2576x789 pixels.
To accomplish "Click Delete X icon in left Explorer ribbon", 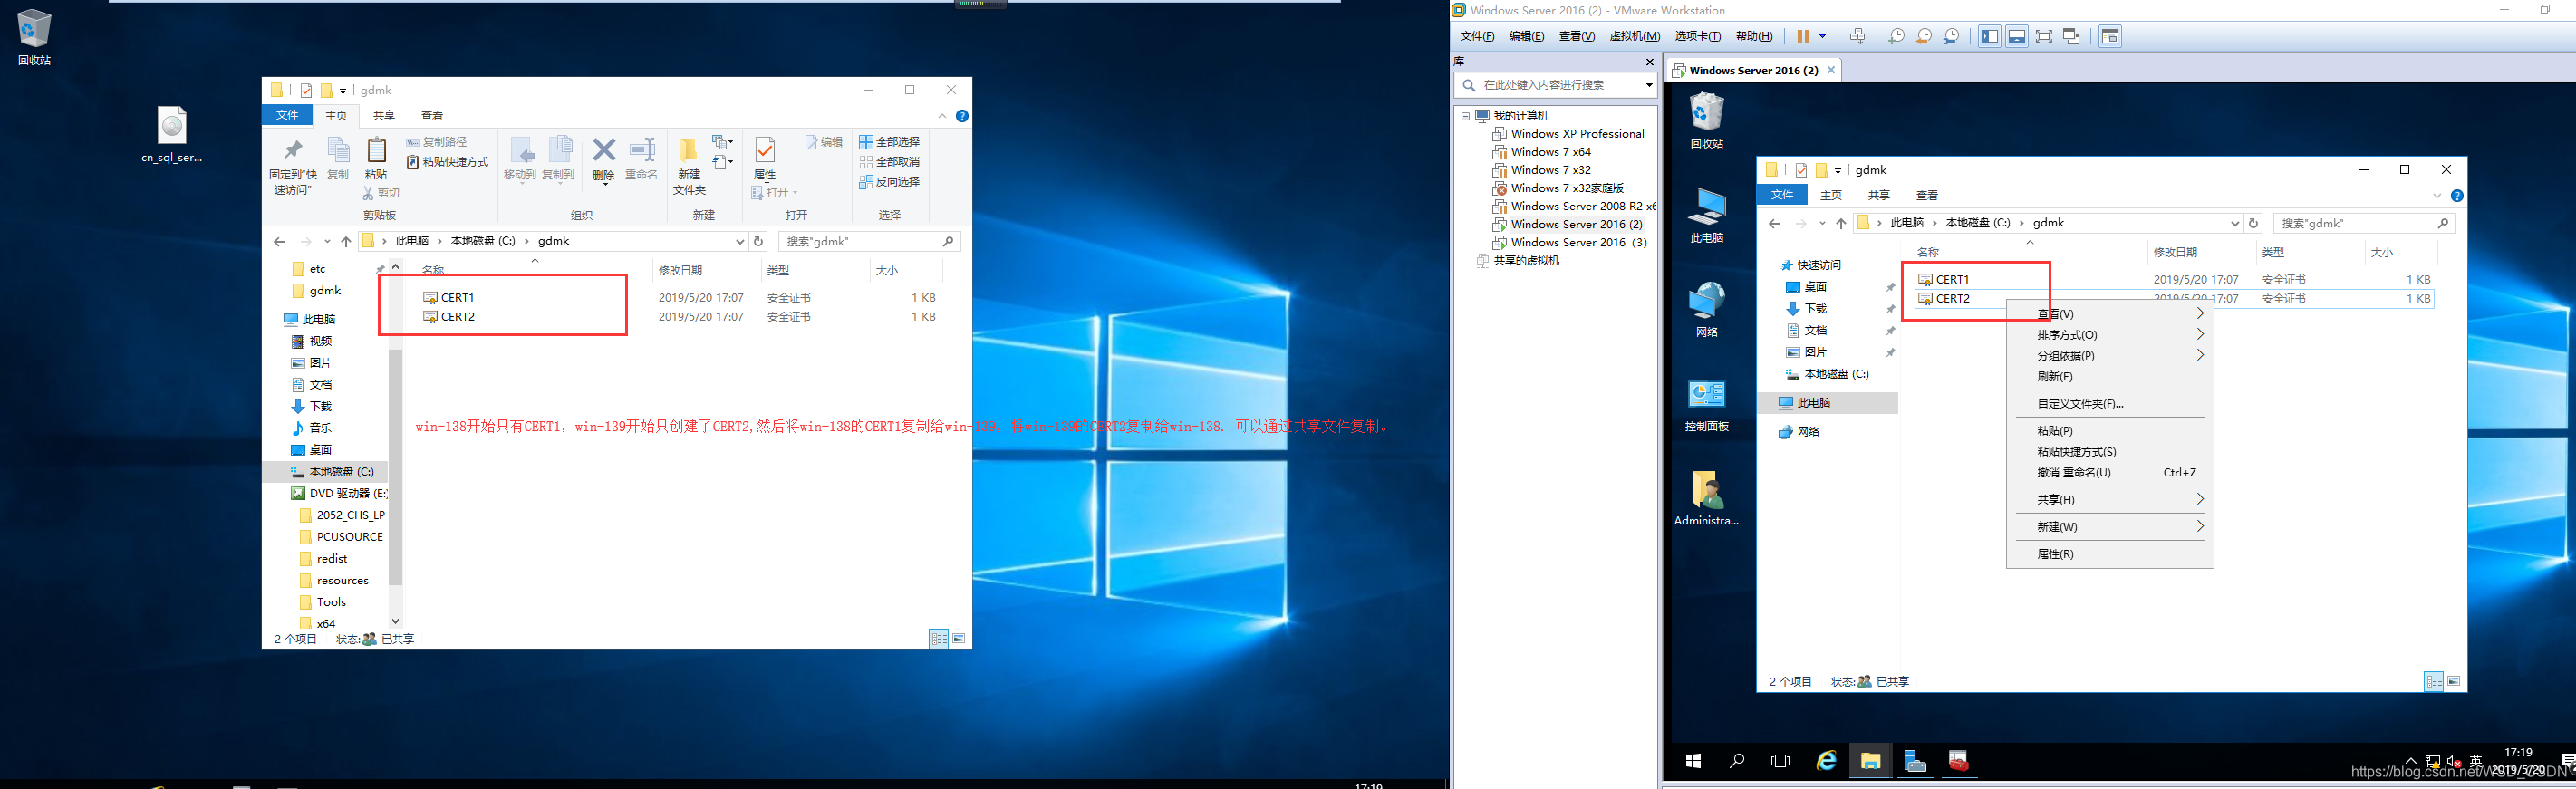I will (603, 151).
